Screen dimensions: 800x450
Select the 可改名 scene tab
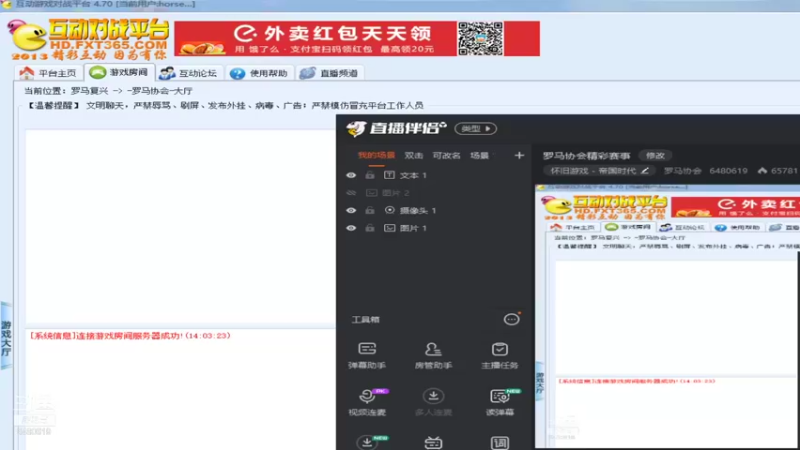click(446, 155)
